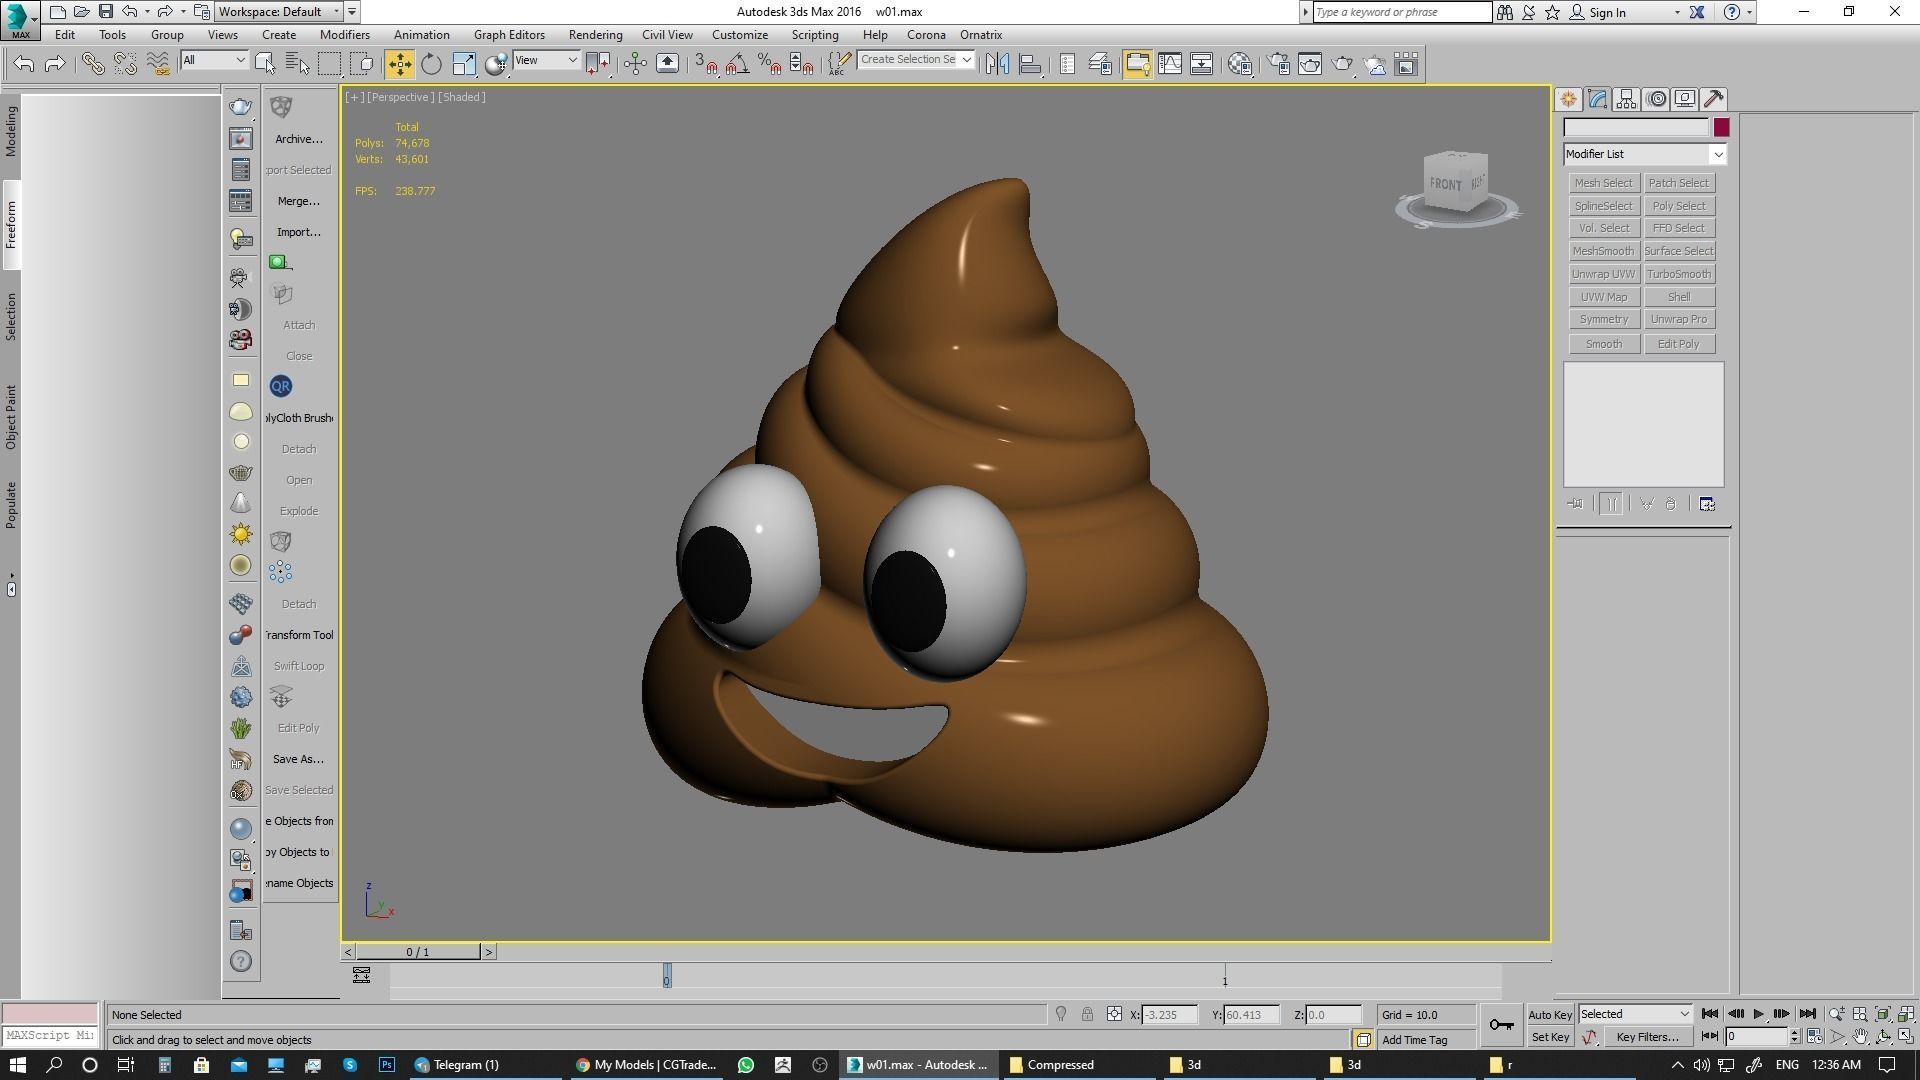Toggle Percent Snap
The image size is (1920, 1080).
coord(770,64)
